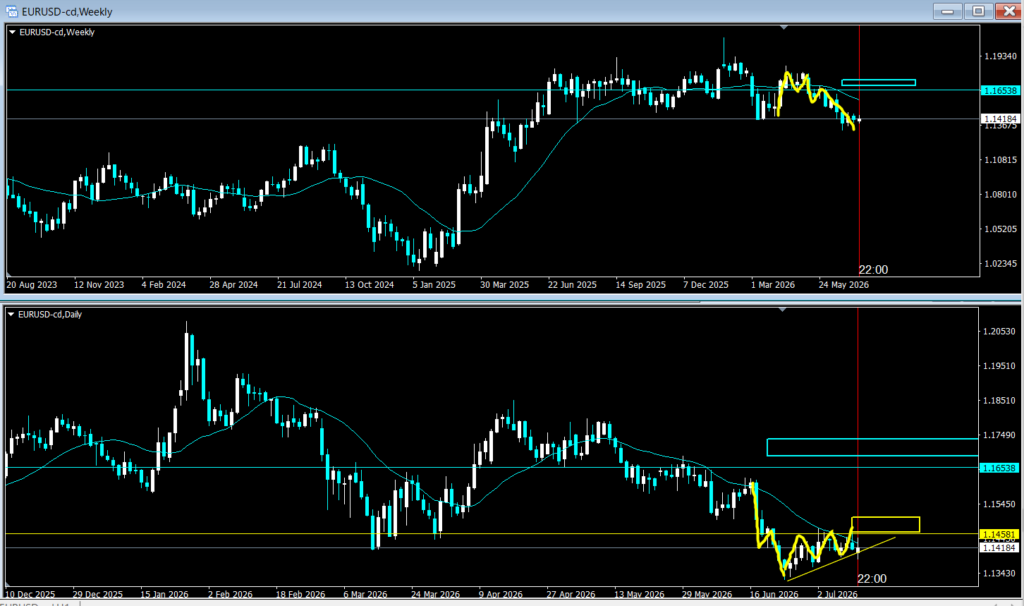Maximize the EURUSD-cd,Weekly chart window
1024x606 pixels.
(x=978, y=11)
